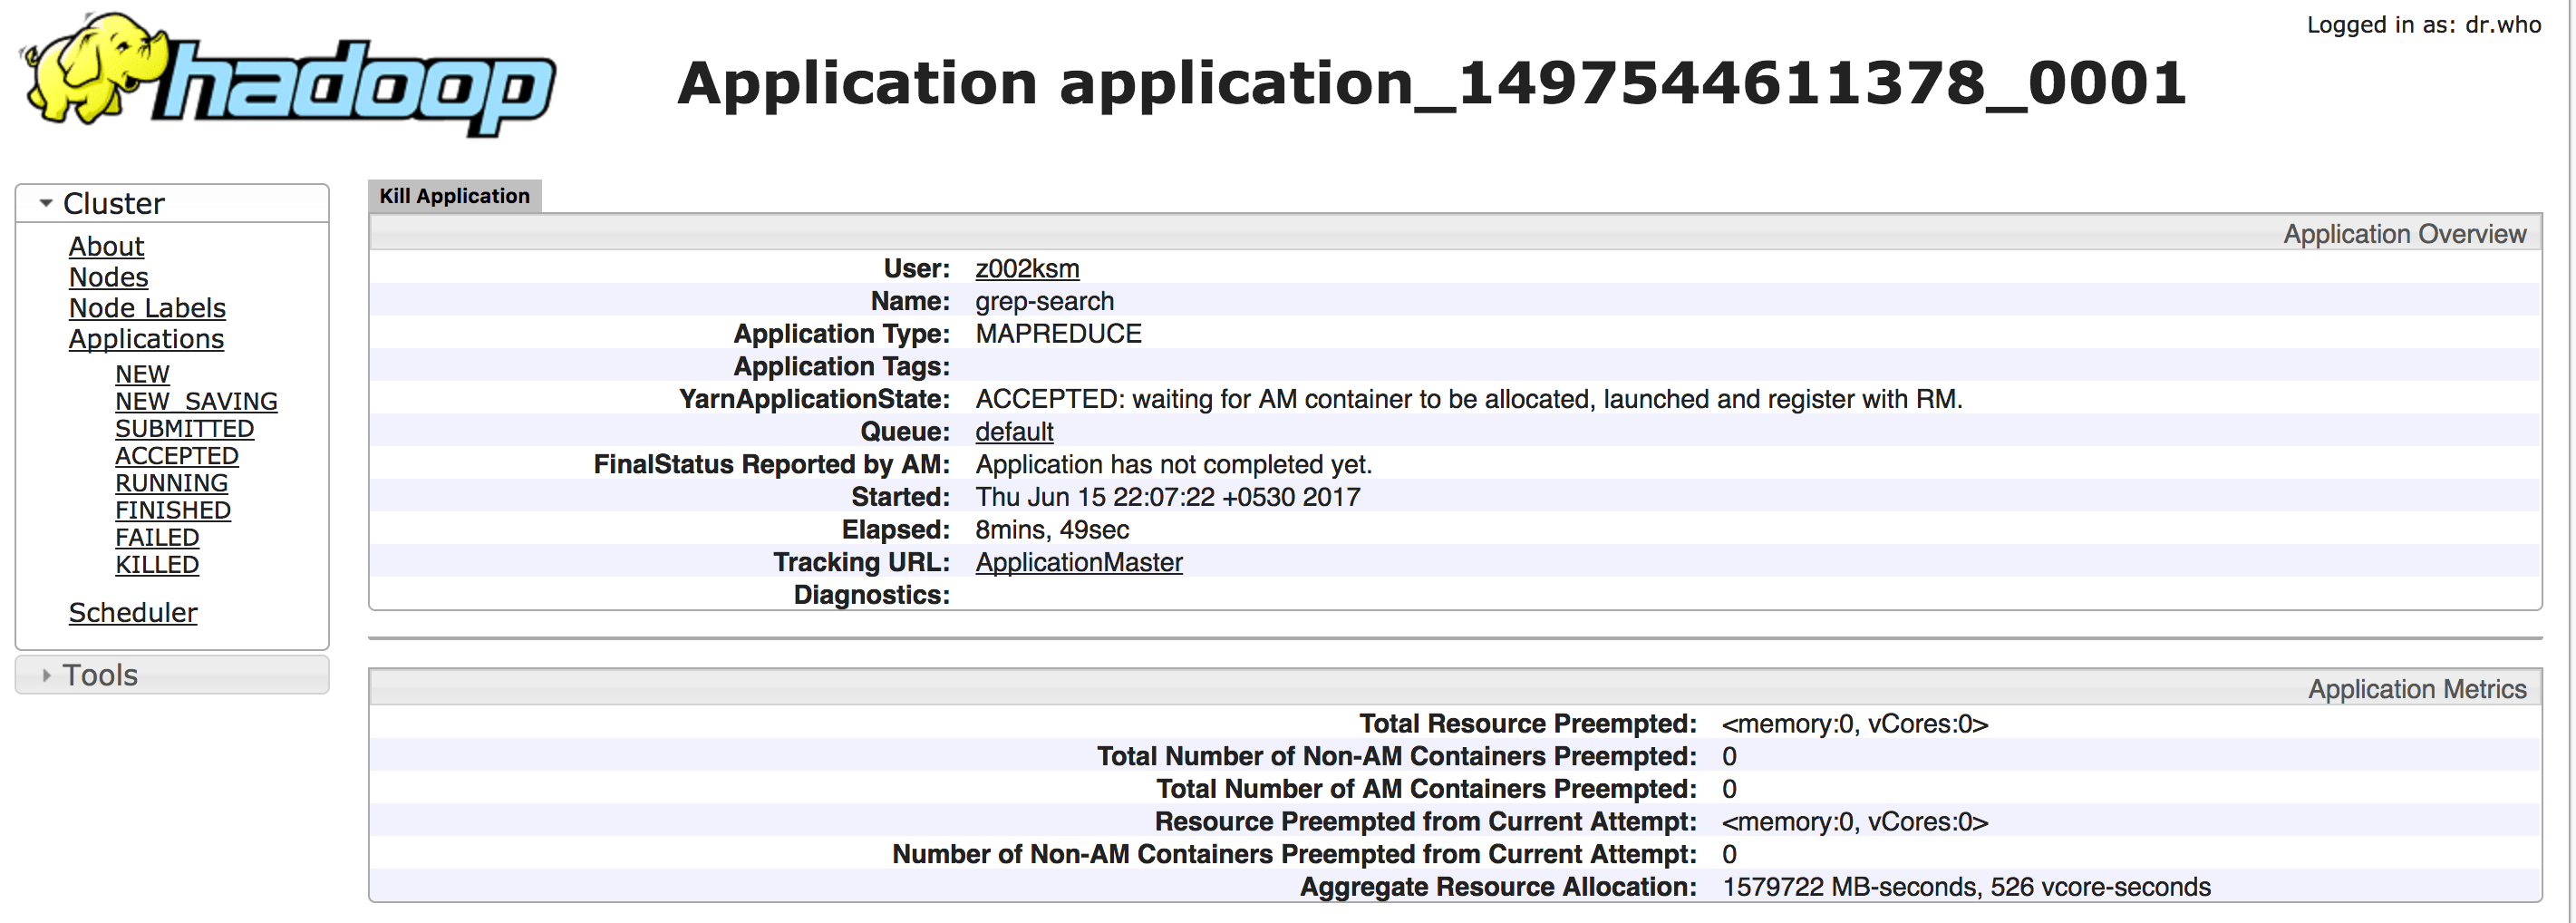This screenshot has width=2576, height=923.
Task: View FAILED applications
Action: pyautogui.click(x=156, y=537)
